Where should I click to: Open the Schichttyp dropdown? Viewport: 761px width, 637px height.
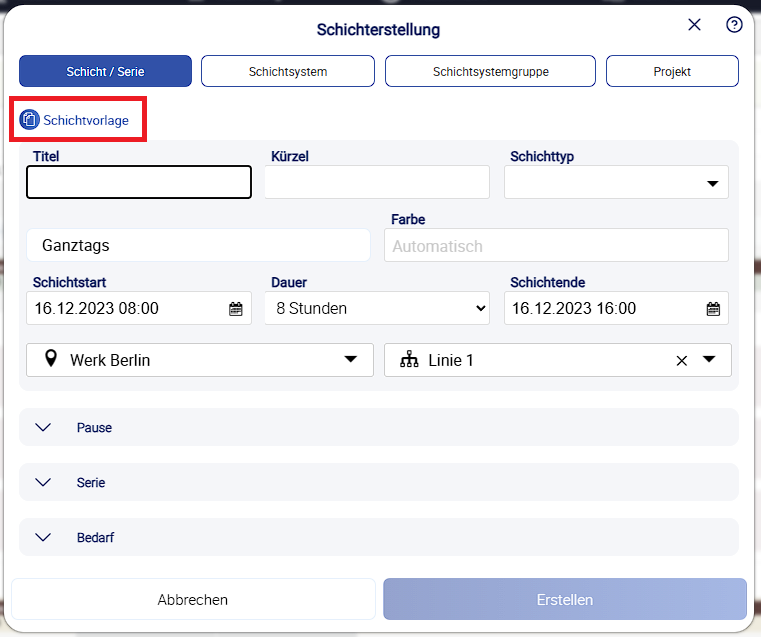point(616,183)
